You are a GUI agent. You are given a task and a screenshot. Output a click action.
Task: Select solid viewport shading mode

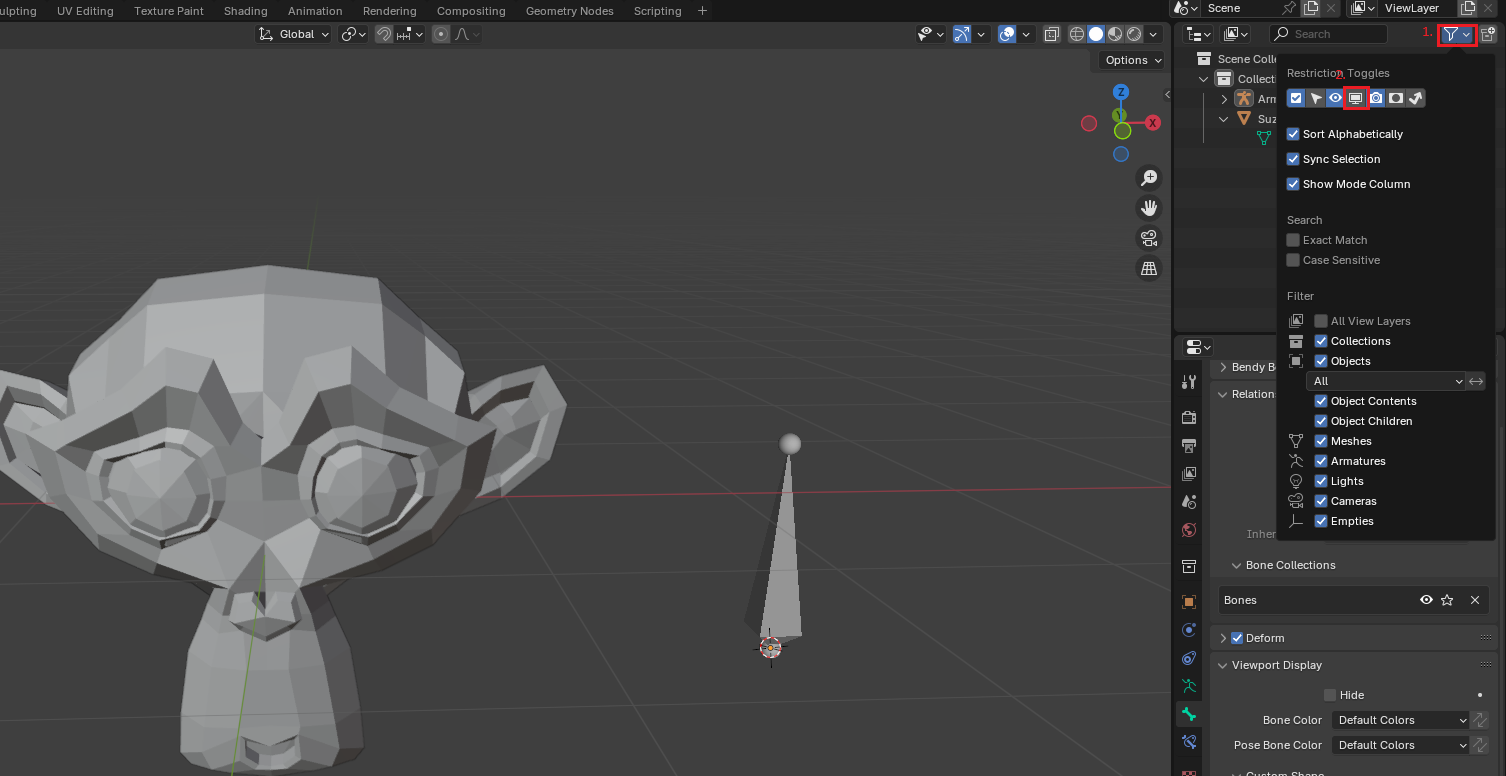pos(1096,34)
